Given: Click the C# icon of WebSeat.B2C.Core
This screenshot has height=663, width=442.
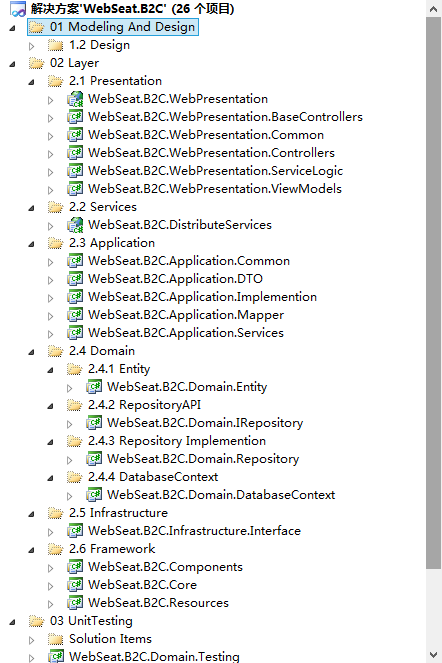Looking at the screenshot, I should click(75, 585).
